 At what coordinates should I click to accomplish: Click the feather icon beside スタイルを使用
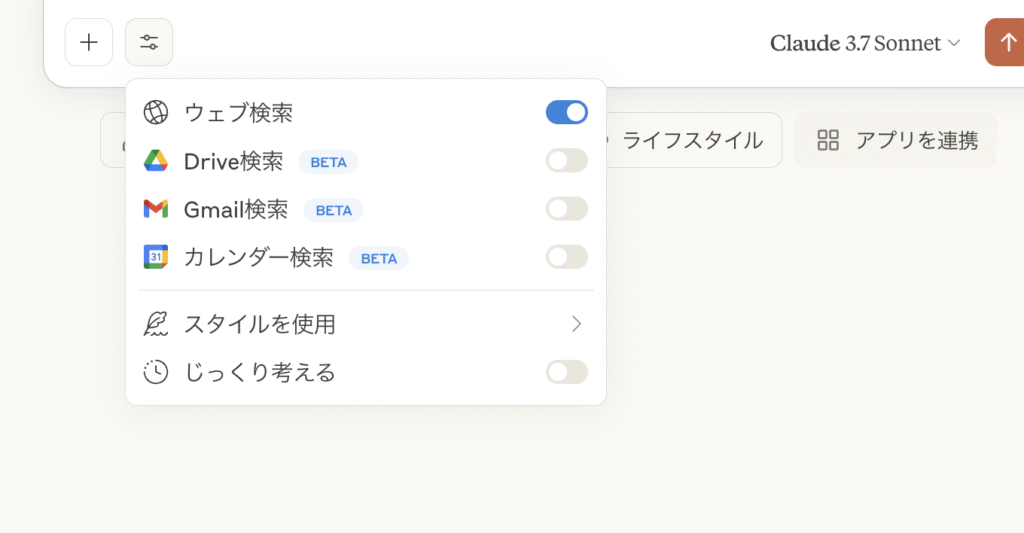[x=155, y=324]
